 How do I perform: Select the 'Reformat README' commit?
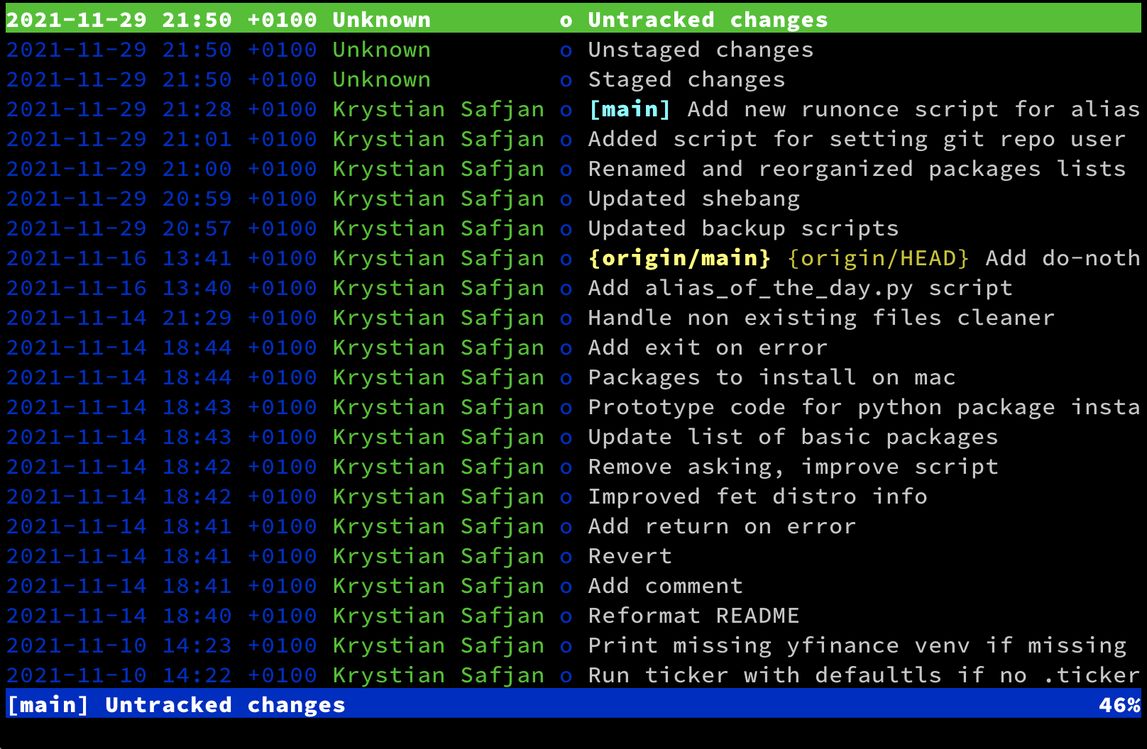click(693, 616)
